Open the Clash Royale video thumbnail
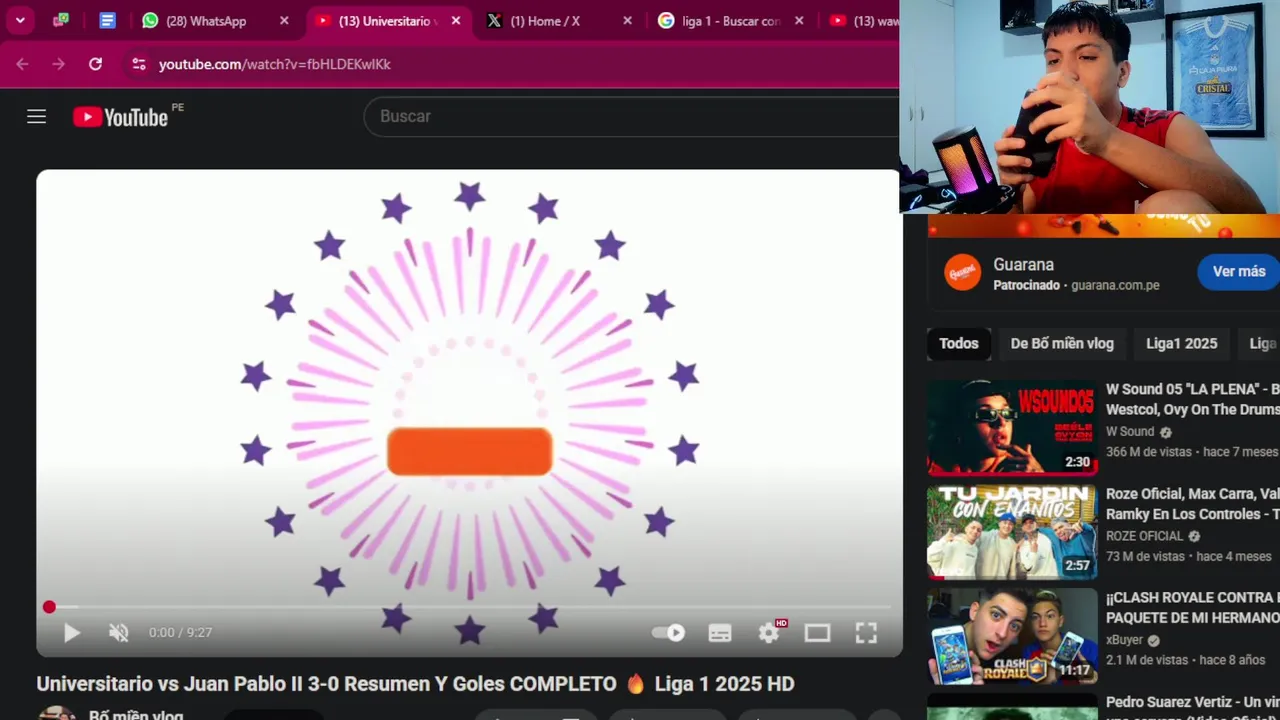Viewport: 1280px width, 720px height. coord(1012,636)
